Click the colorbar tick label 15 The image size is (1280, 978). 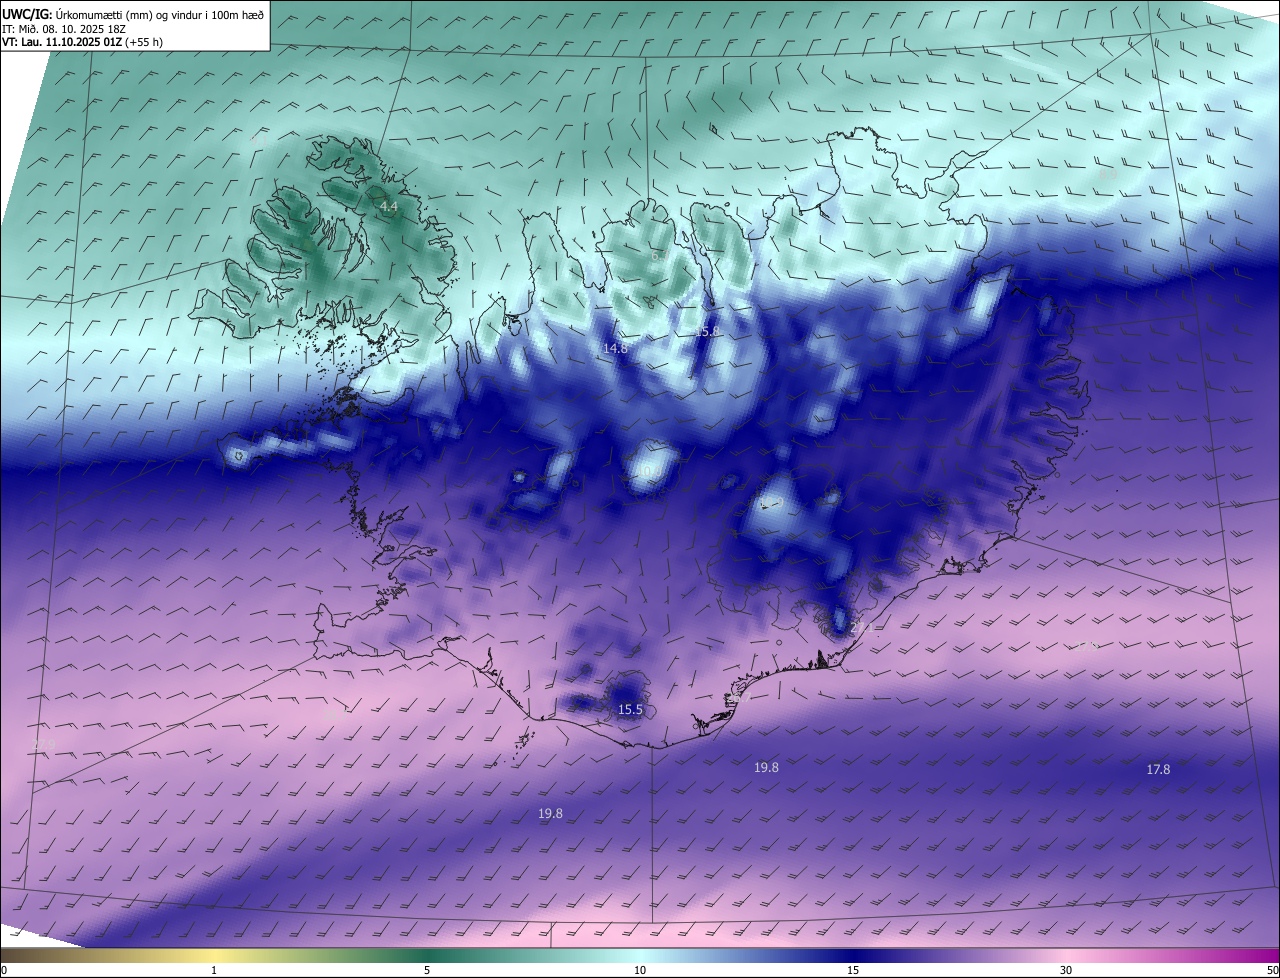point(853,970)
